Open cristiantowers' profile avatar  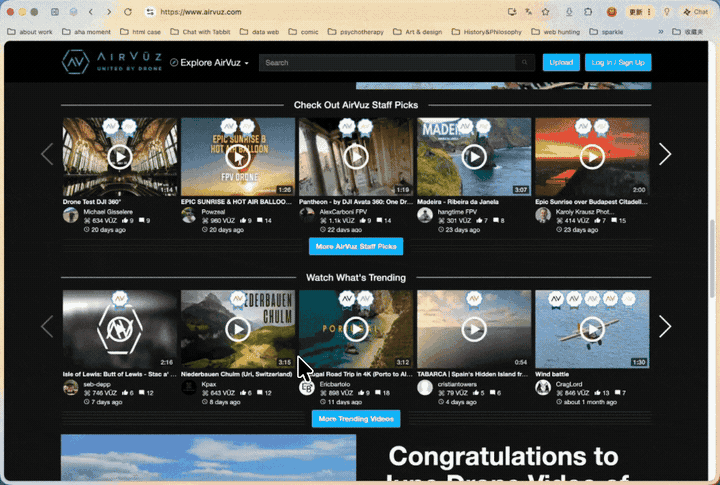tap(425, 388)
